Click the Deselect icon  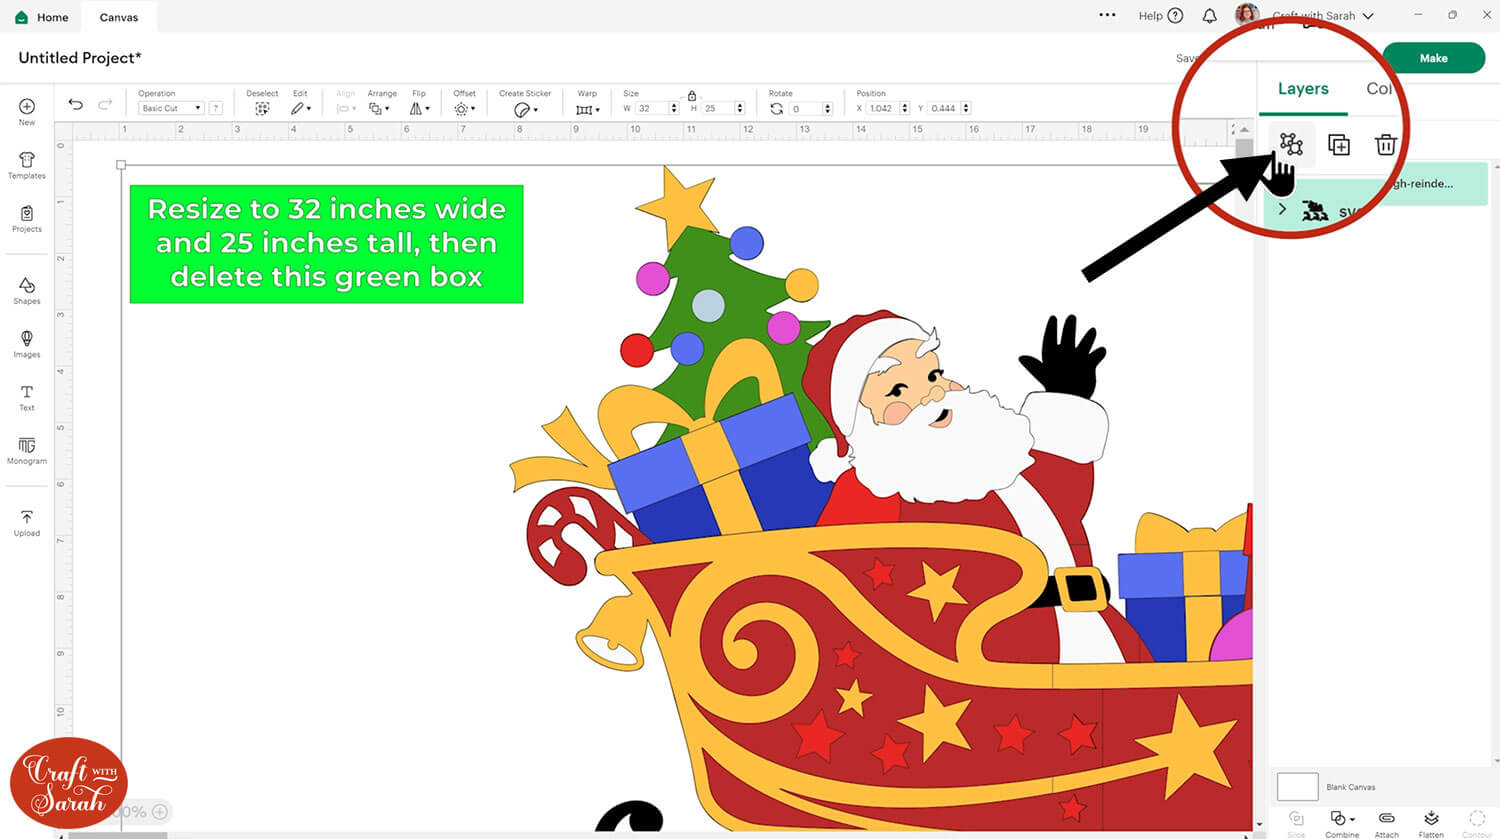(262, 108)
